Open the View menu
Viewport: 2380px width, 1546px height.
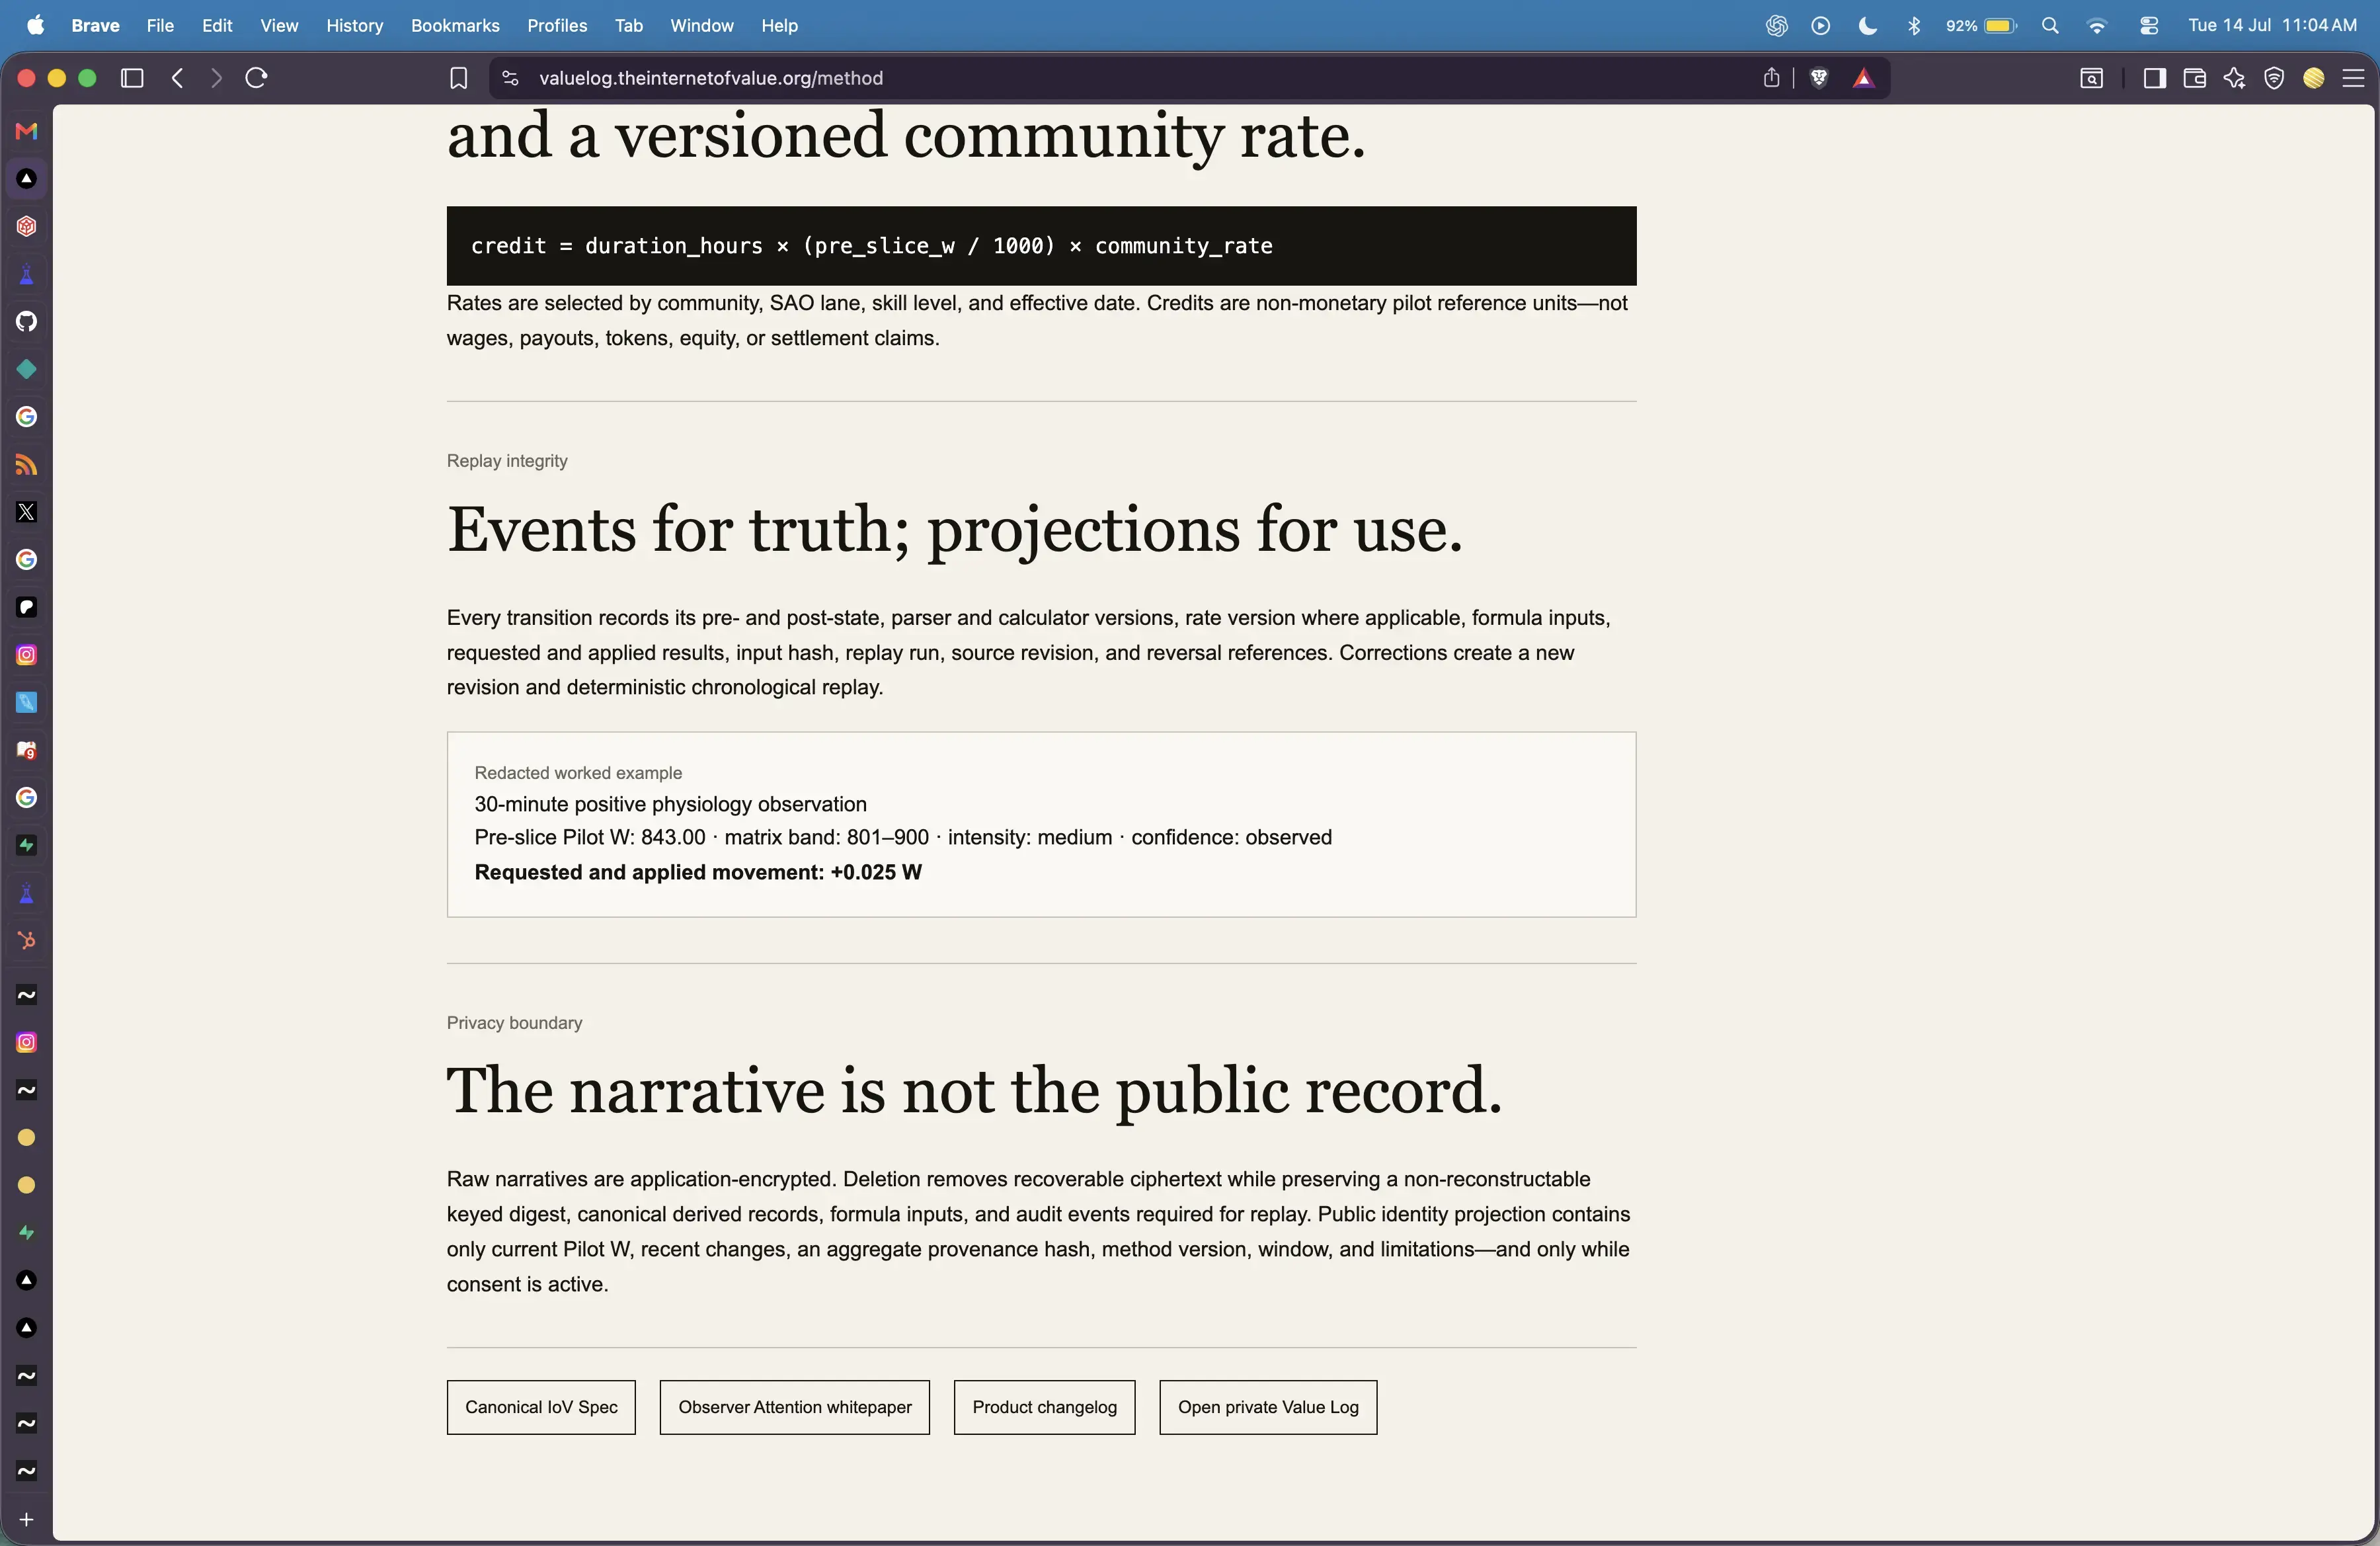click(x=279, y=25)
